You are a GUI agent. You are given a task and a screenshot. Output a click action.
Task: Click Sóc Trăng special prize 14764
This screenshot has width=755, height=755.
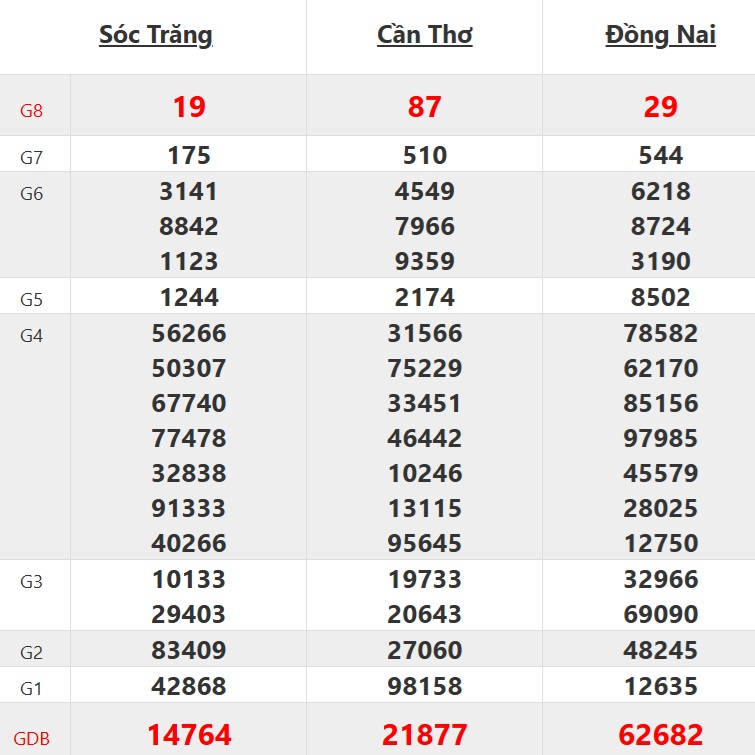189,735
